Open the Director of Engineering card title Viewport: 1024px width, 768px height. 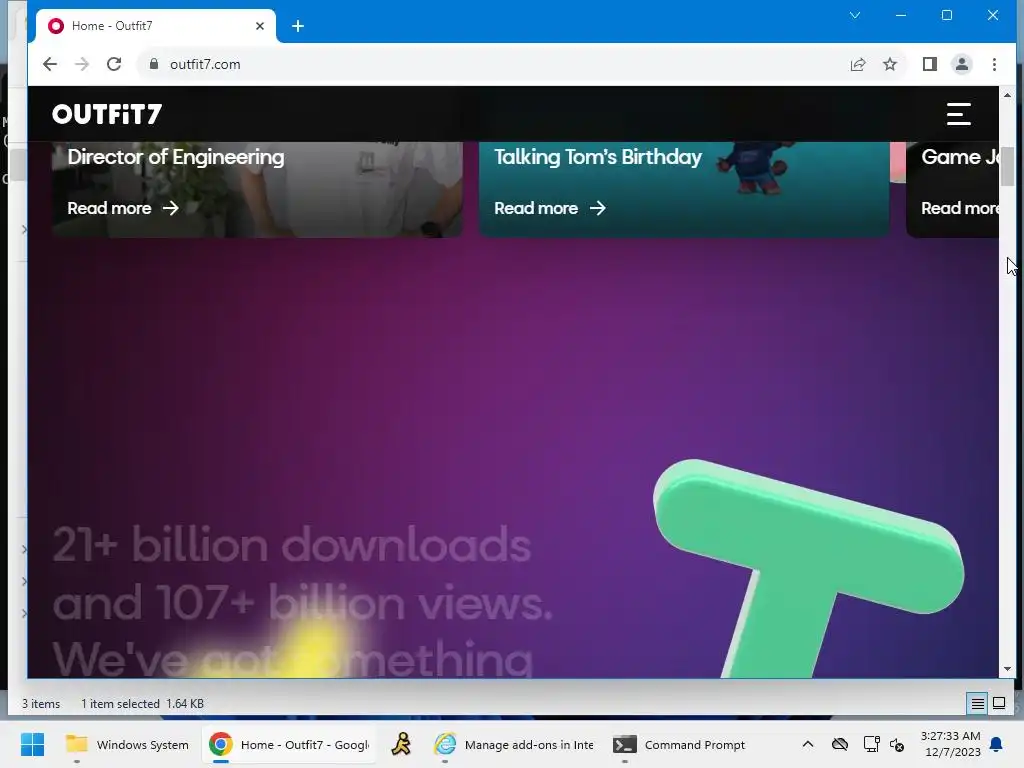(x=176, y=157)
